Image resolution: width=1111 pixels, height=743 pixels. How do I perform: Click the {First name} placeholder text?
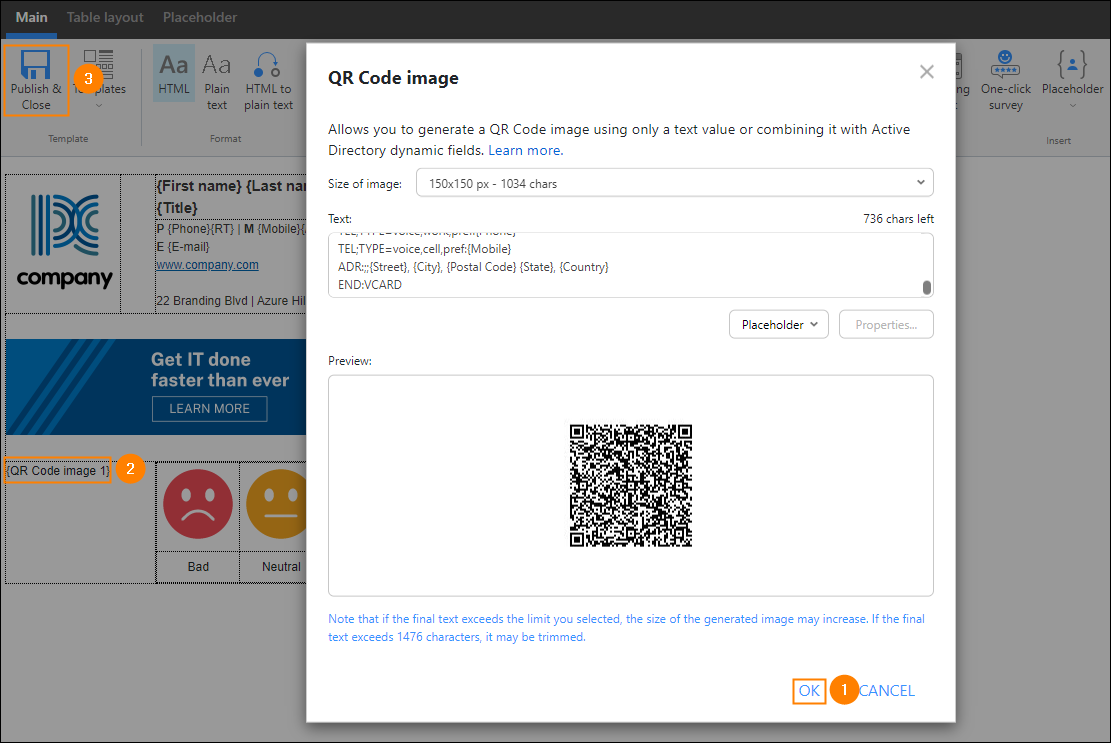pos(199,186)
